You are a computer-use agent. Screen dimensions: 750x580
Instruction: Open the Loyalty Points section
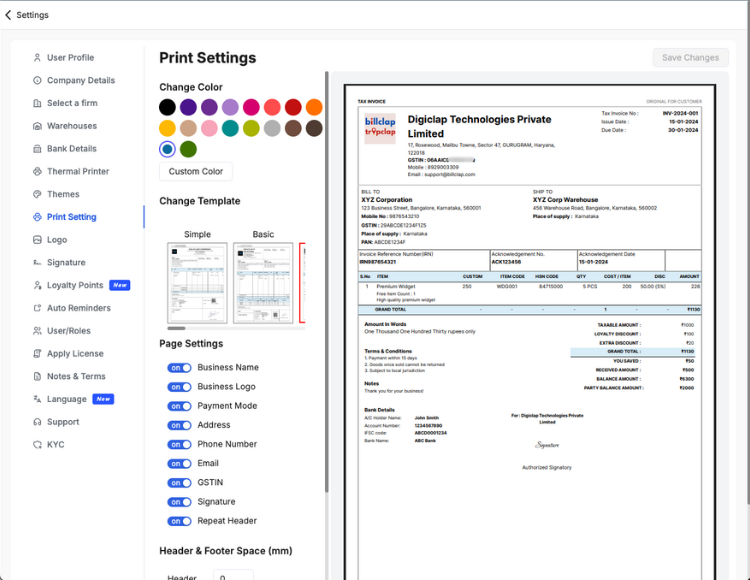coord(75,285)
